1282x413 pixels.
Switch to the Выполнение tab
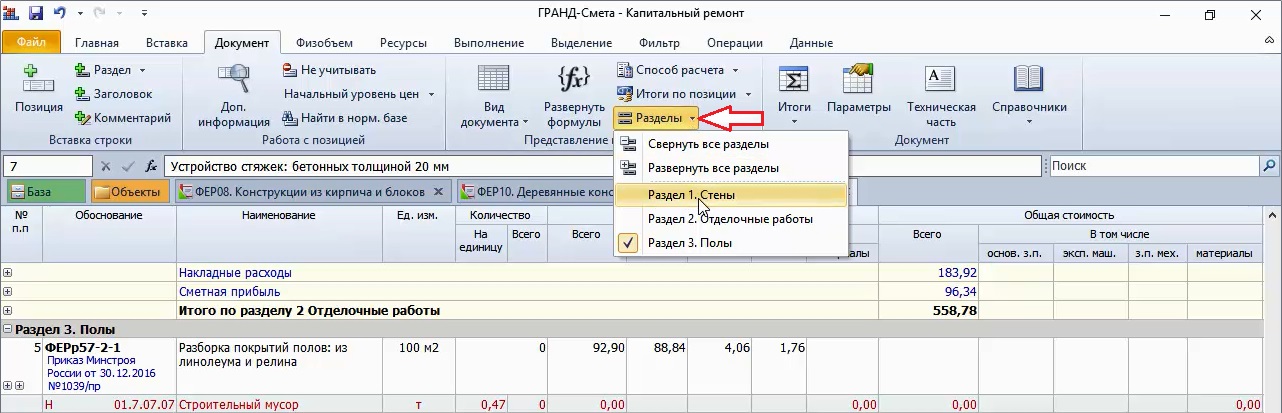tap(491, 43)
